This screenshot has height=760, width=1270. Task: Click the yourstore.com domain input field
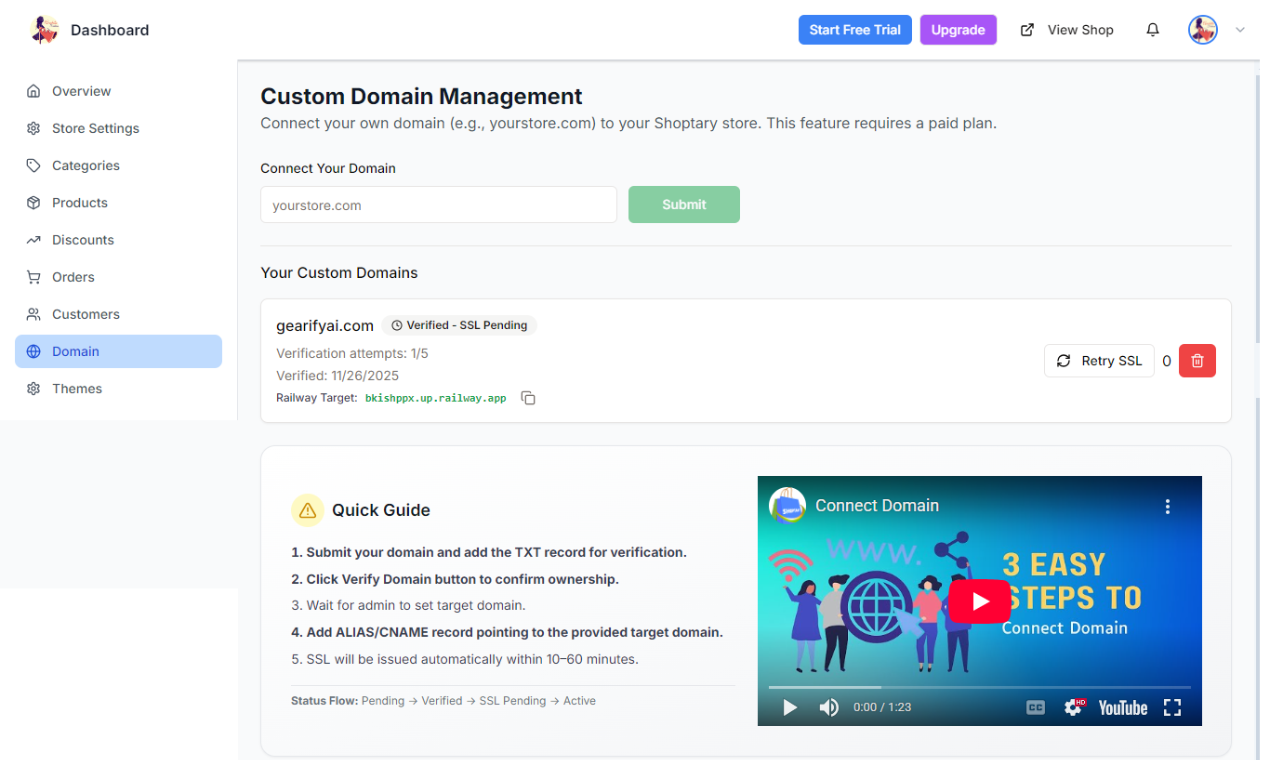[437, 204]
